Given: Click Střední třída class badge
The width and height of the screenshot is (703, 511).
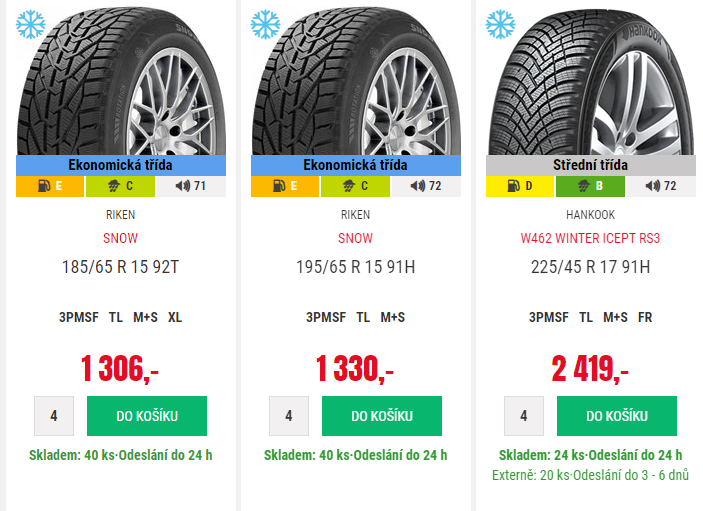Looking at the screenshot, I should point(590,165).
